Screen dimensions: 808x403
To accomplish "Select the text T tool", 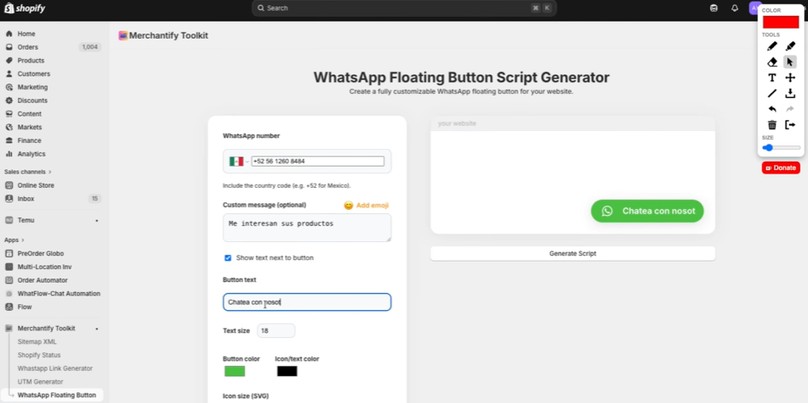I will [772, 78].
